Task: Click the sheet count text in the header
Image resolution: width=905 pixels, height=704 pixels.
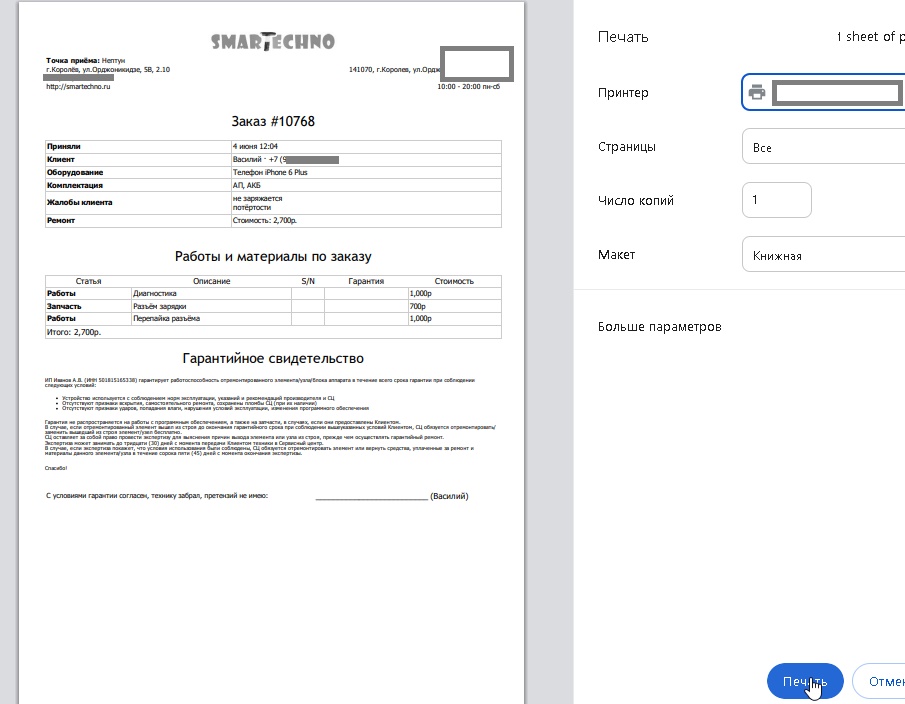Action: pyautogui.click(x=870, y=37)
